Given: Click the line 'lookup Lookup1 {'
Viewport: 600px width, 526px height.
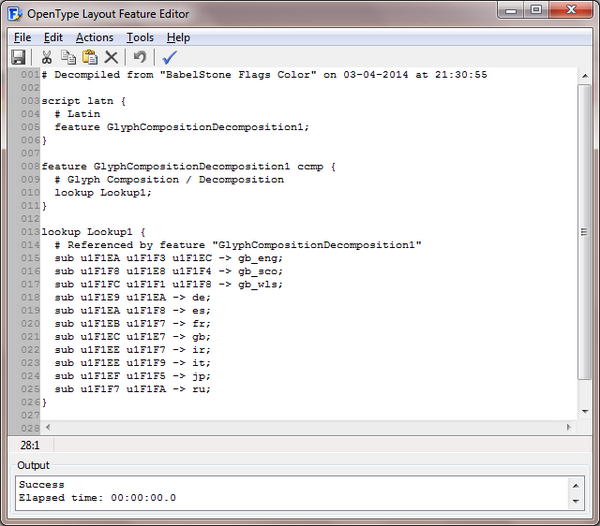Looking at the screenshot, I should [93, 232].
